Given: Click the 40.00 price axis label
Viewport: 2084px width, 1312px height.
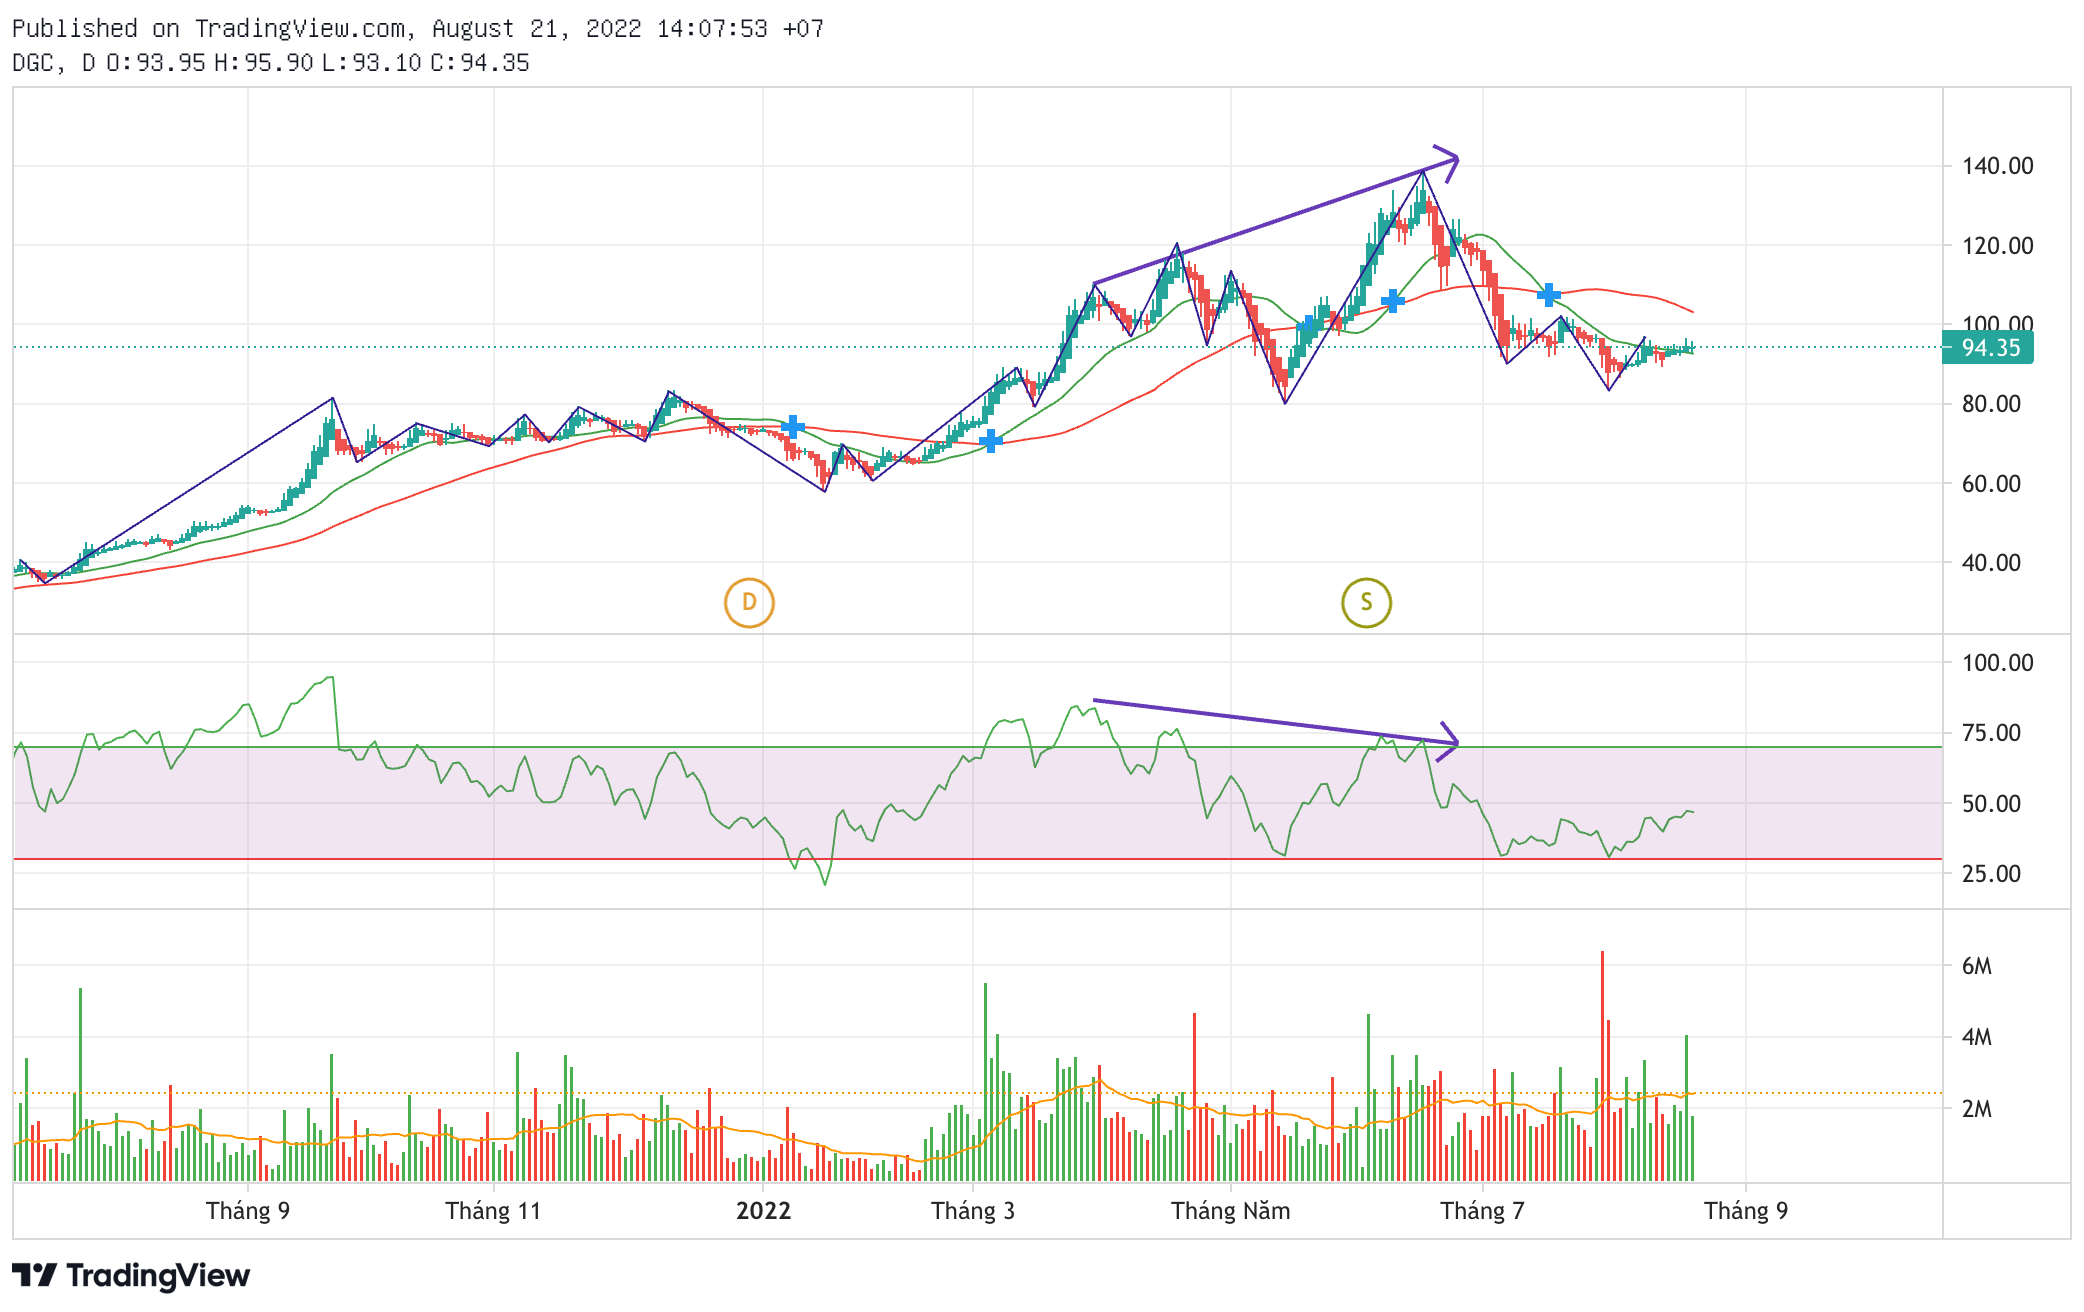Looking at the screenshot, I should 1991,563.
